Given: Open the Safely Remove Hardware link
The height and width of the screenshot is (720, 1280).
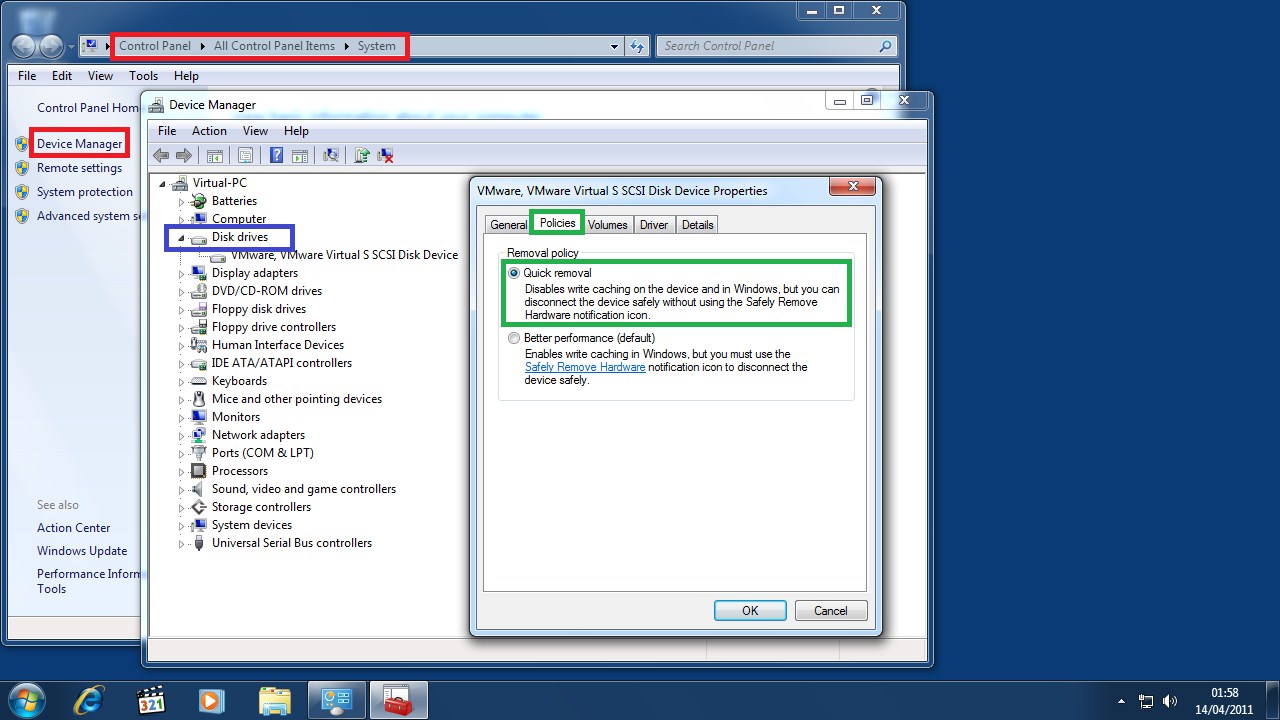Looking at the screenshot, I should [585, 367].
